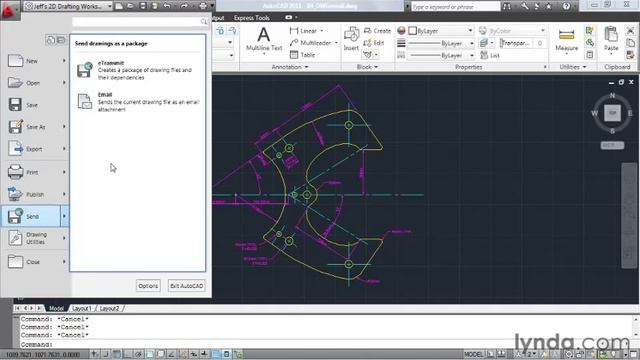
Task: Show open documents list icon
Action: [x=61, y=40]
